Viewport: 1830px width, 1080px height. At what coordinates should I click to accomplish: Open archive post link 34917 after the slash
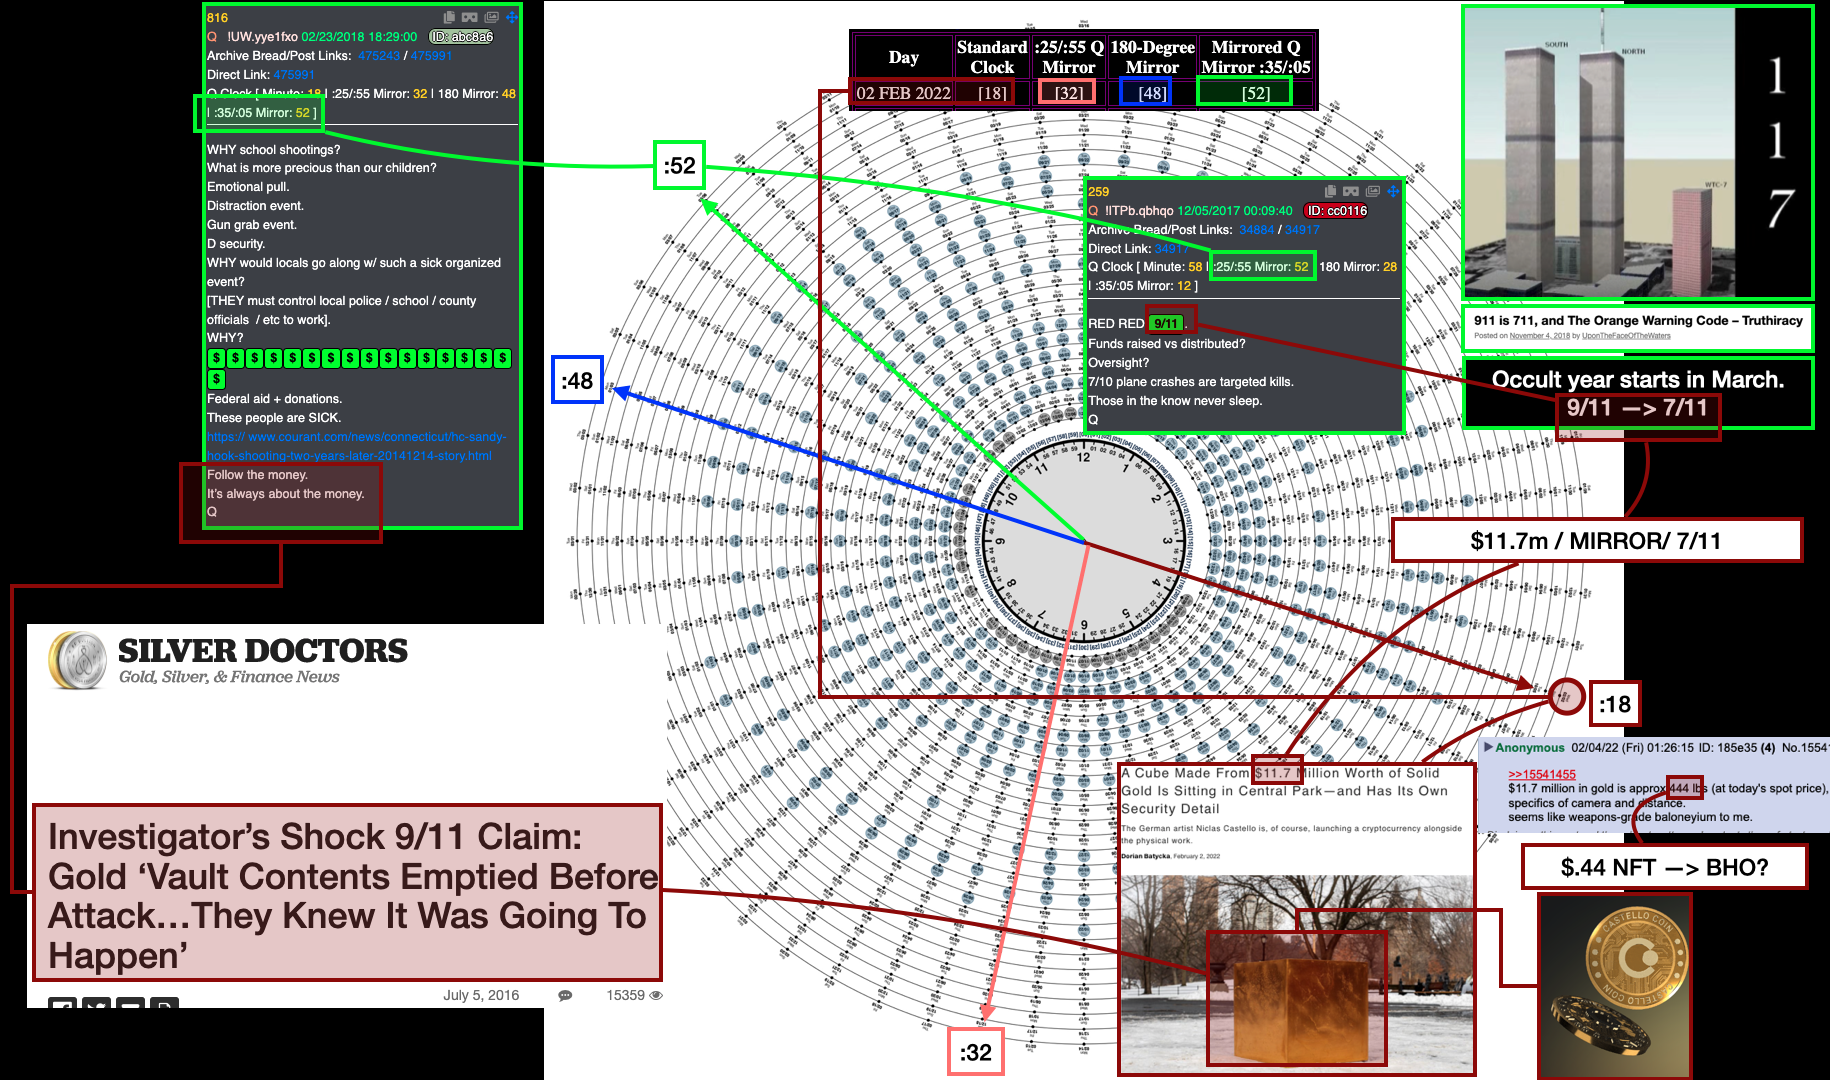click(x=1302, y=230)
